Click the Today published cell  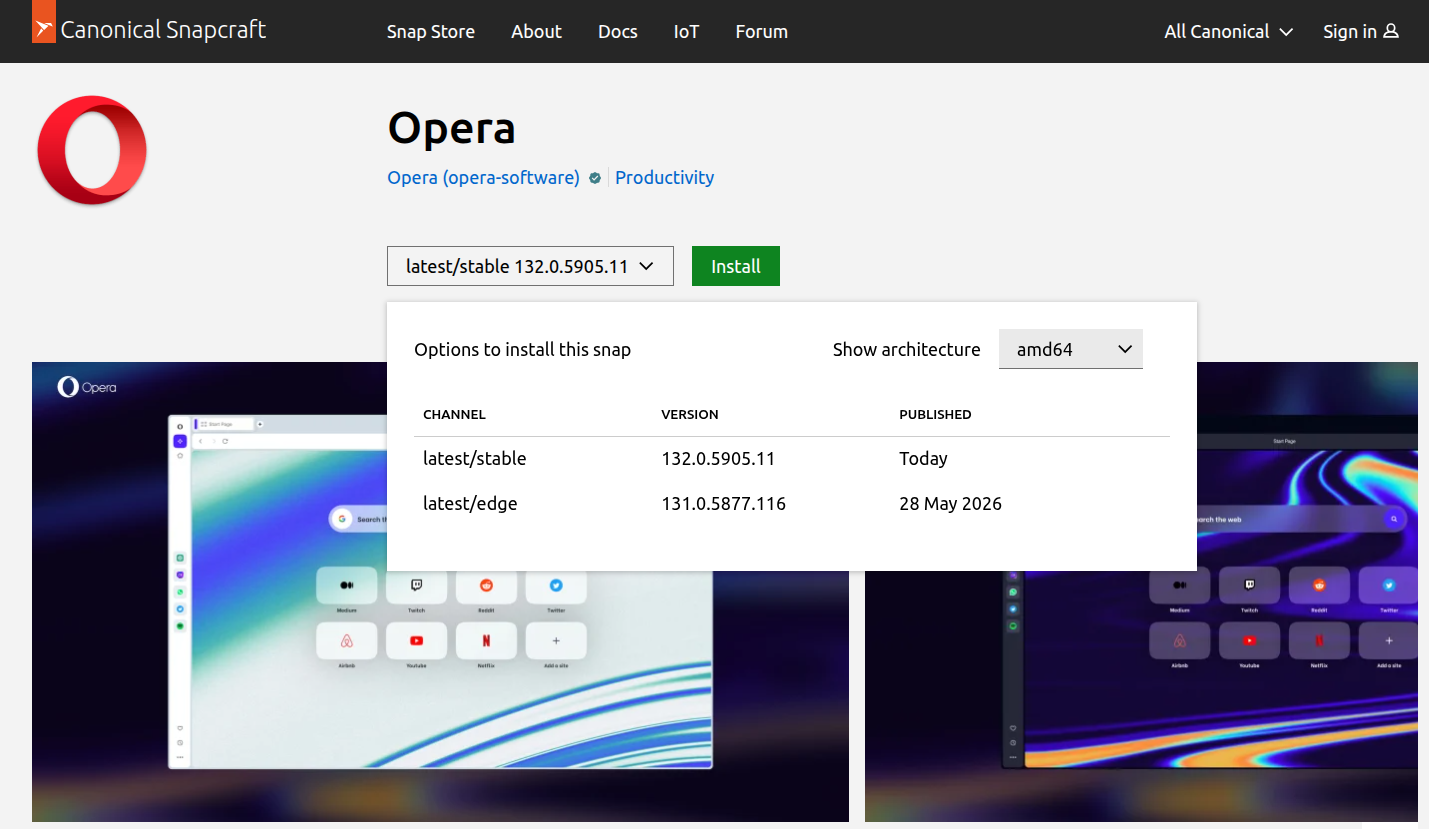pyautogui.click(x=923, y=459)
